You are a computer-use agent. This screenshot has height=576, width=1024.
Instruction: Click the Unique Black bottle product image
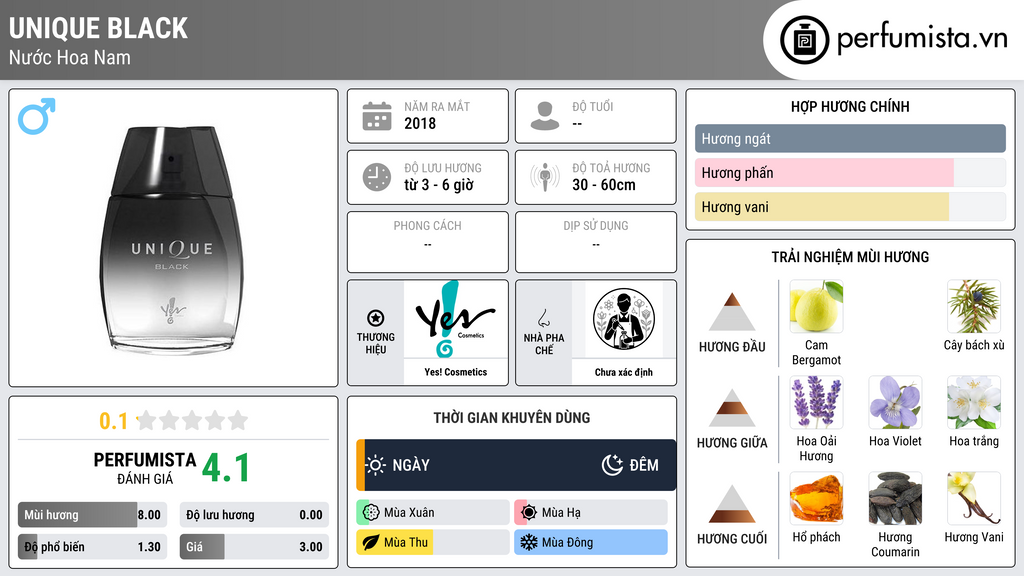click(173, 238)
